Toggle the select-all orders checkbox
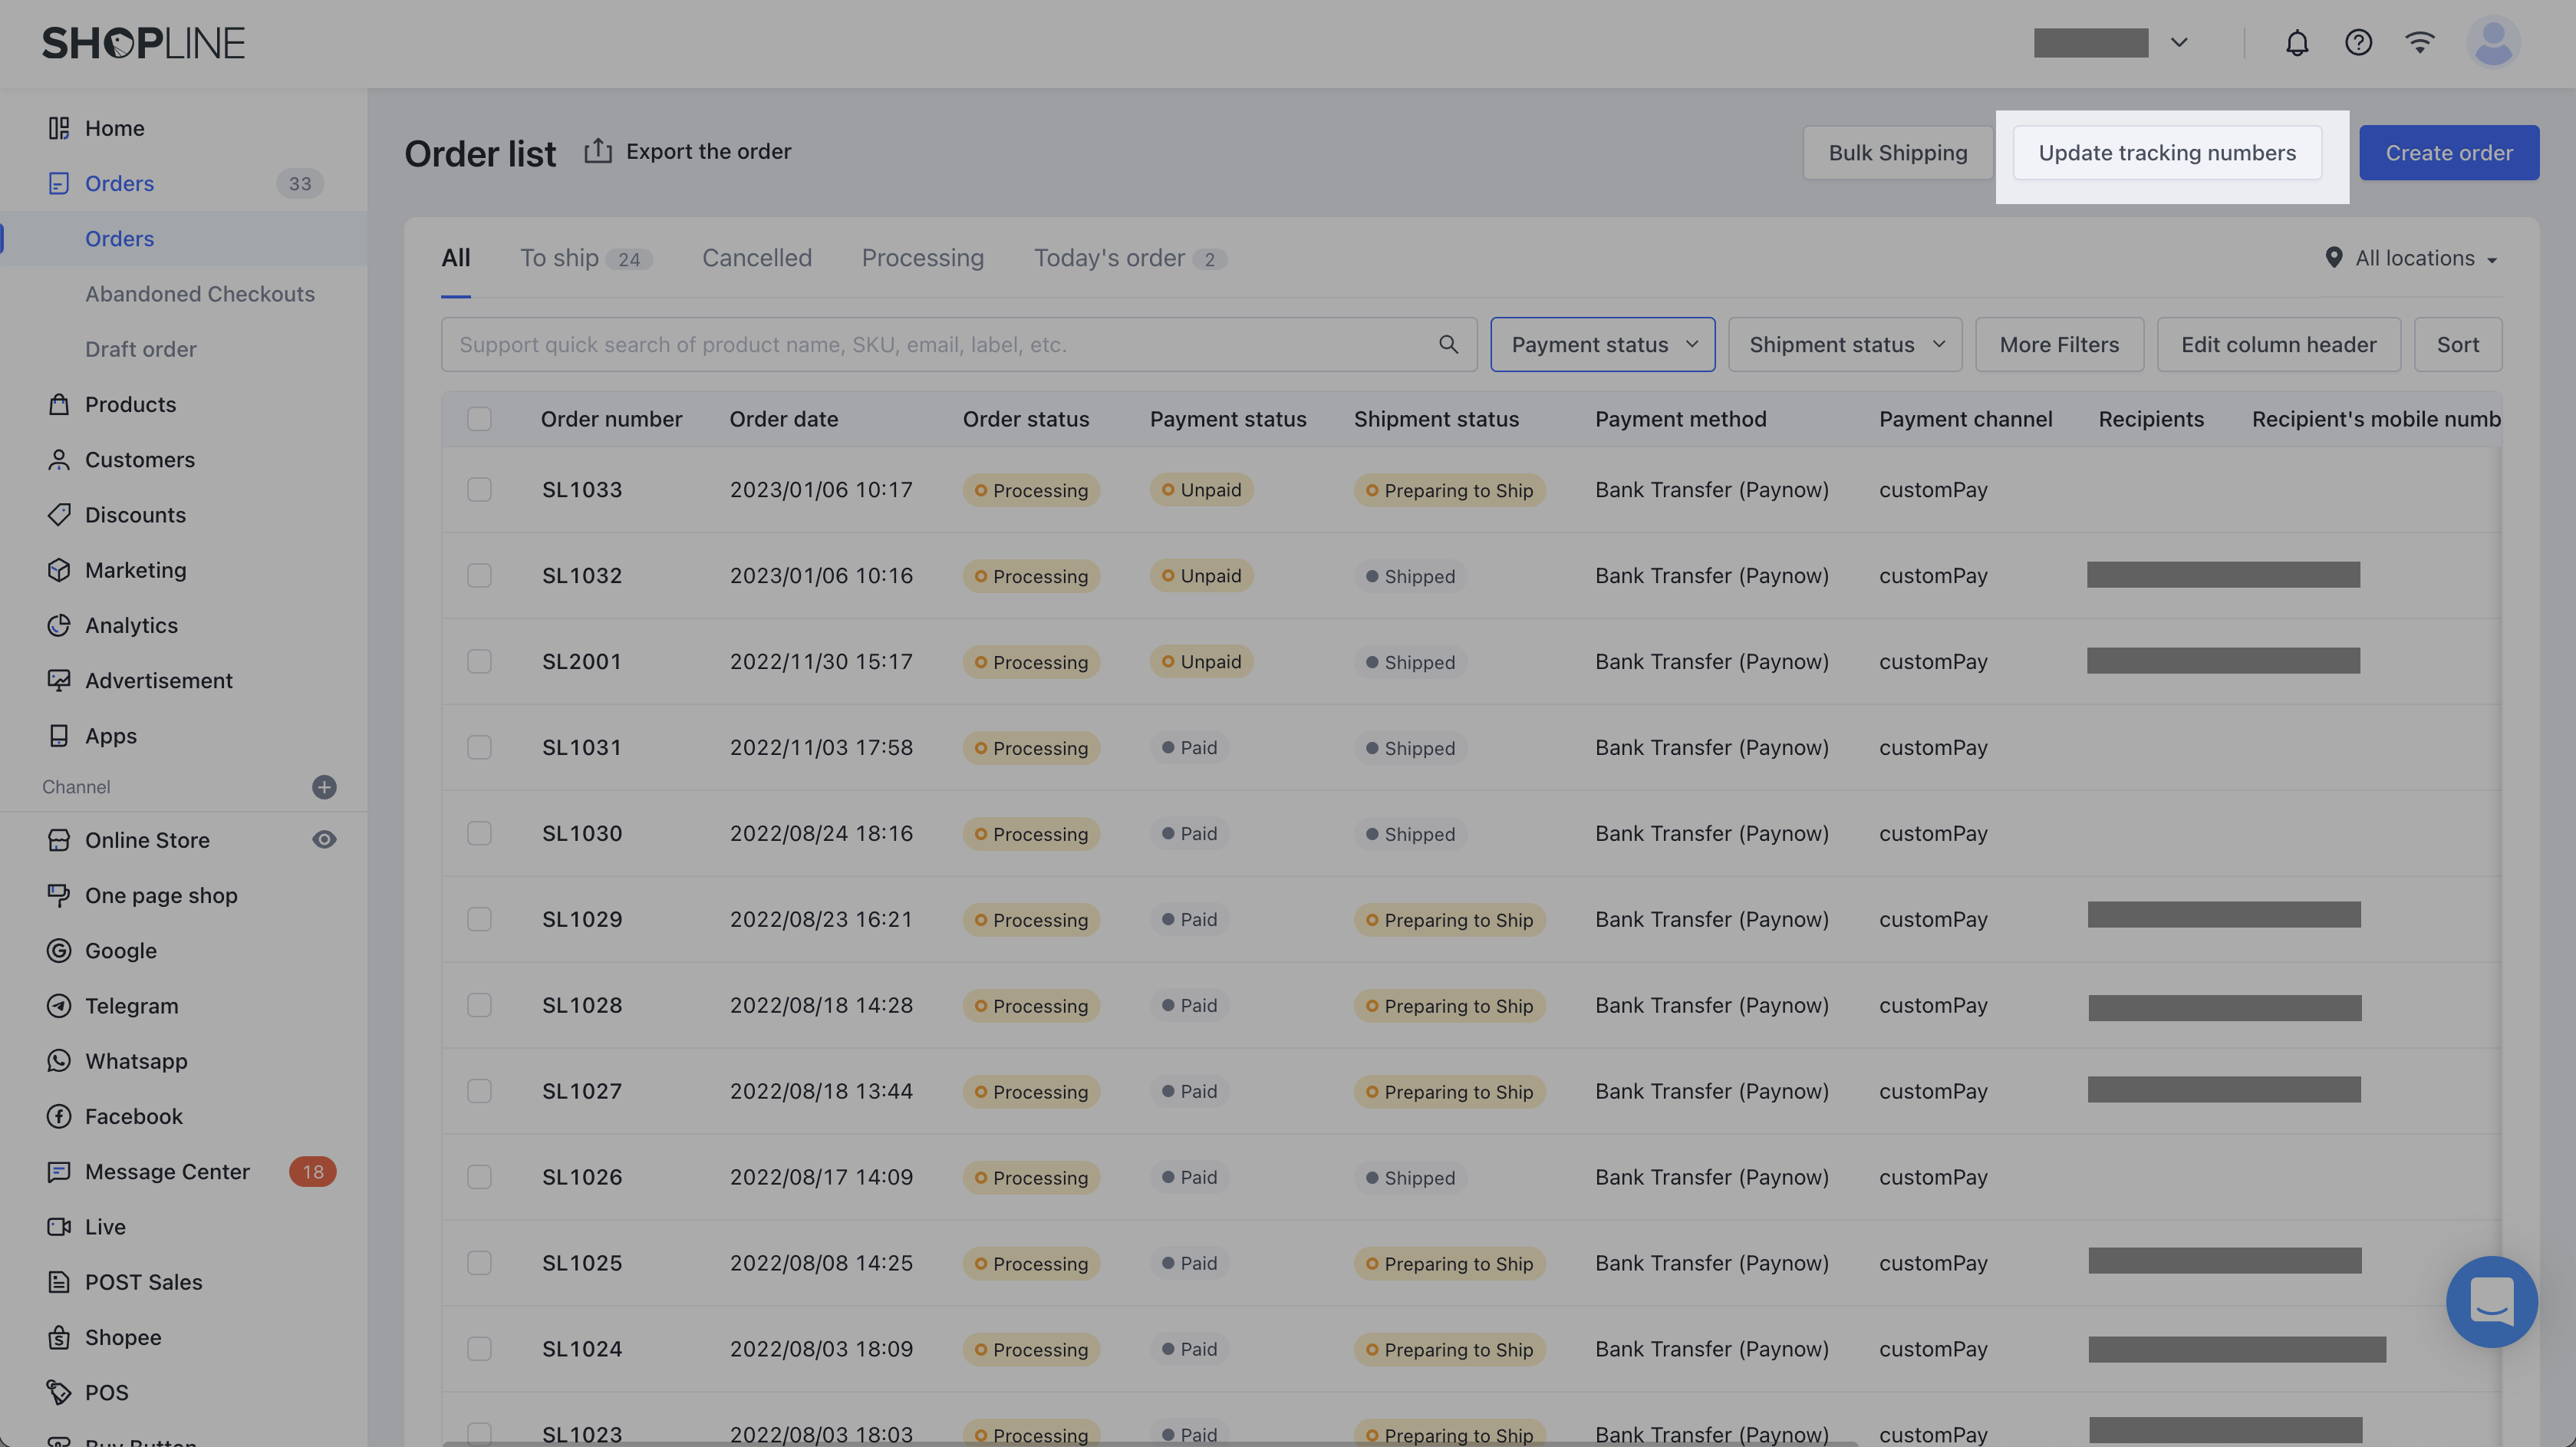 pos(479,419)
